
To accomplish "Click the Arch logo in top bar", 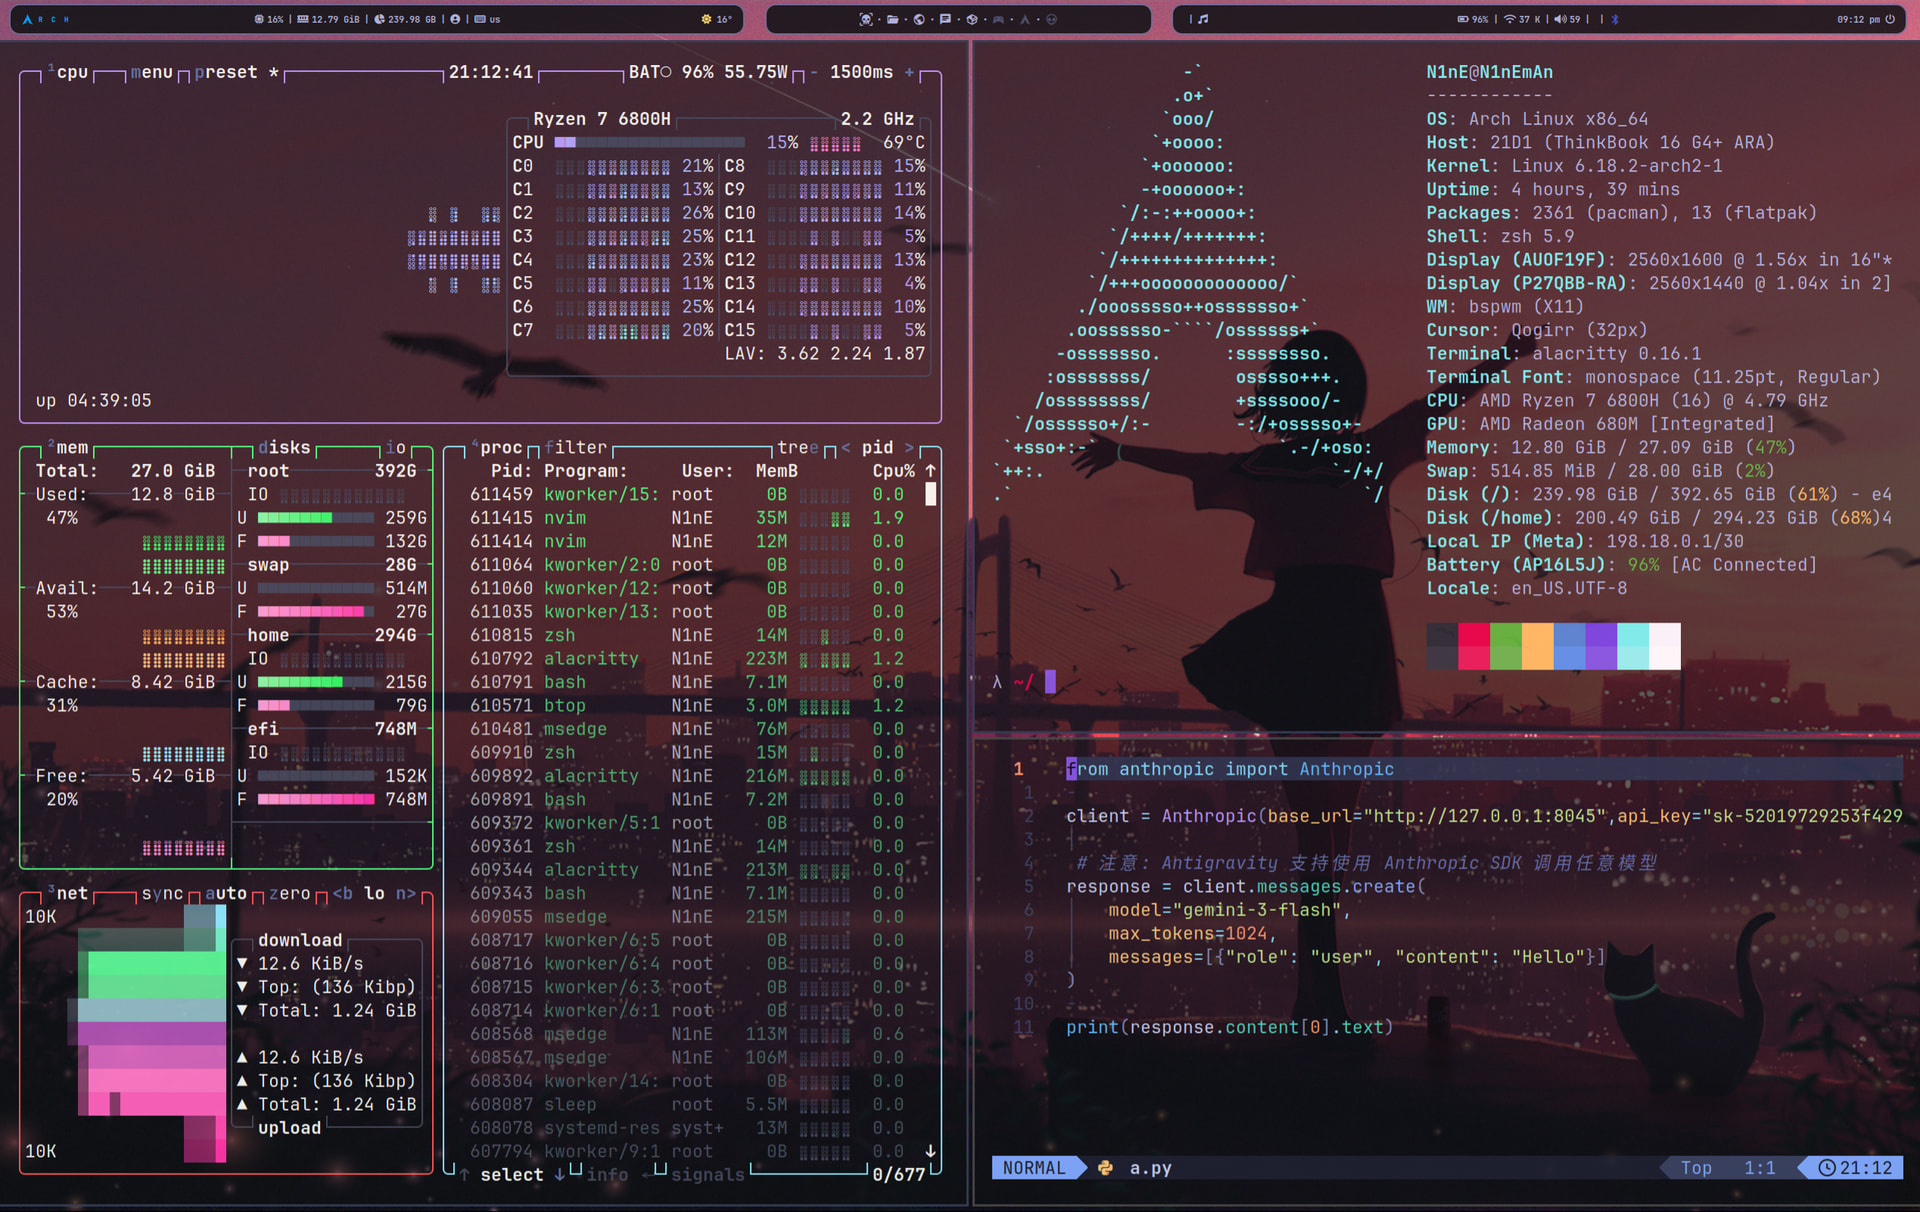I will tap(27, 19).
